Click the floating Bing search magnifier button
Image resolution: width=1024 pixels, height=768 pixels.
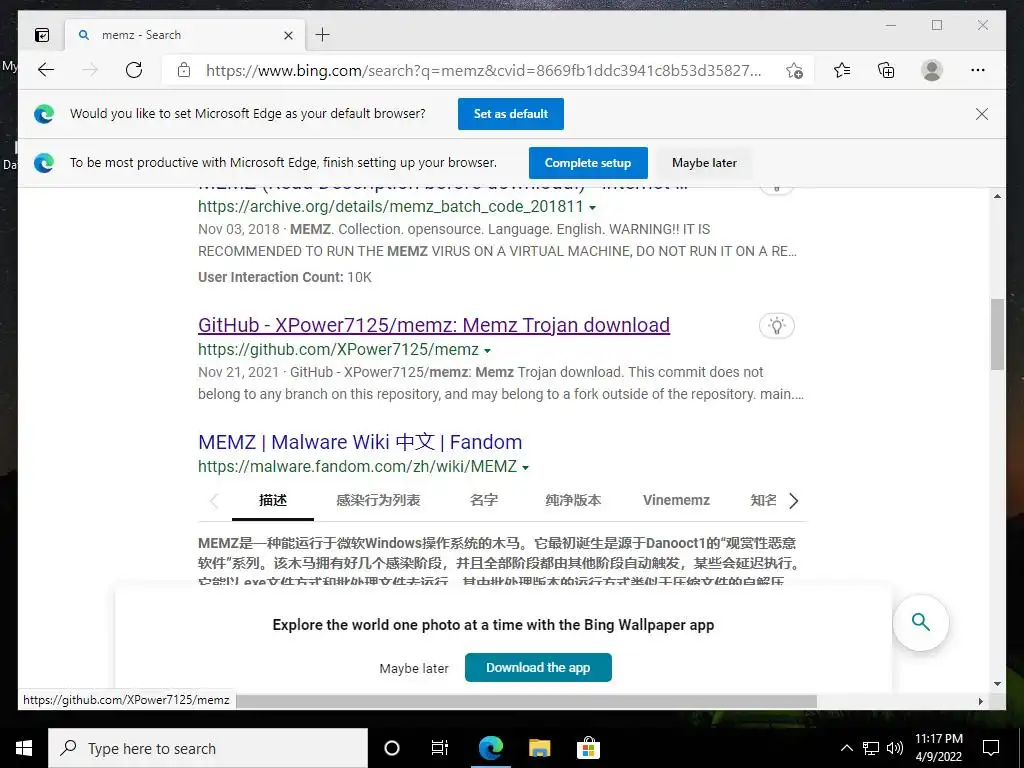[921, 622]
